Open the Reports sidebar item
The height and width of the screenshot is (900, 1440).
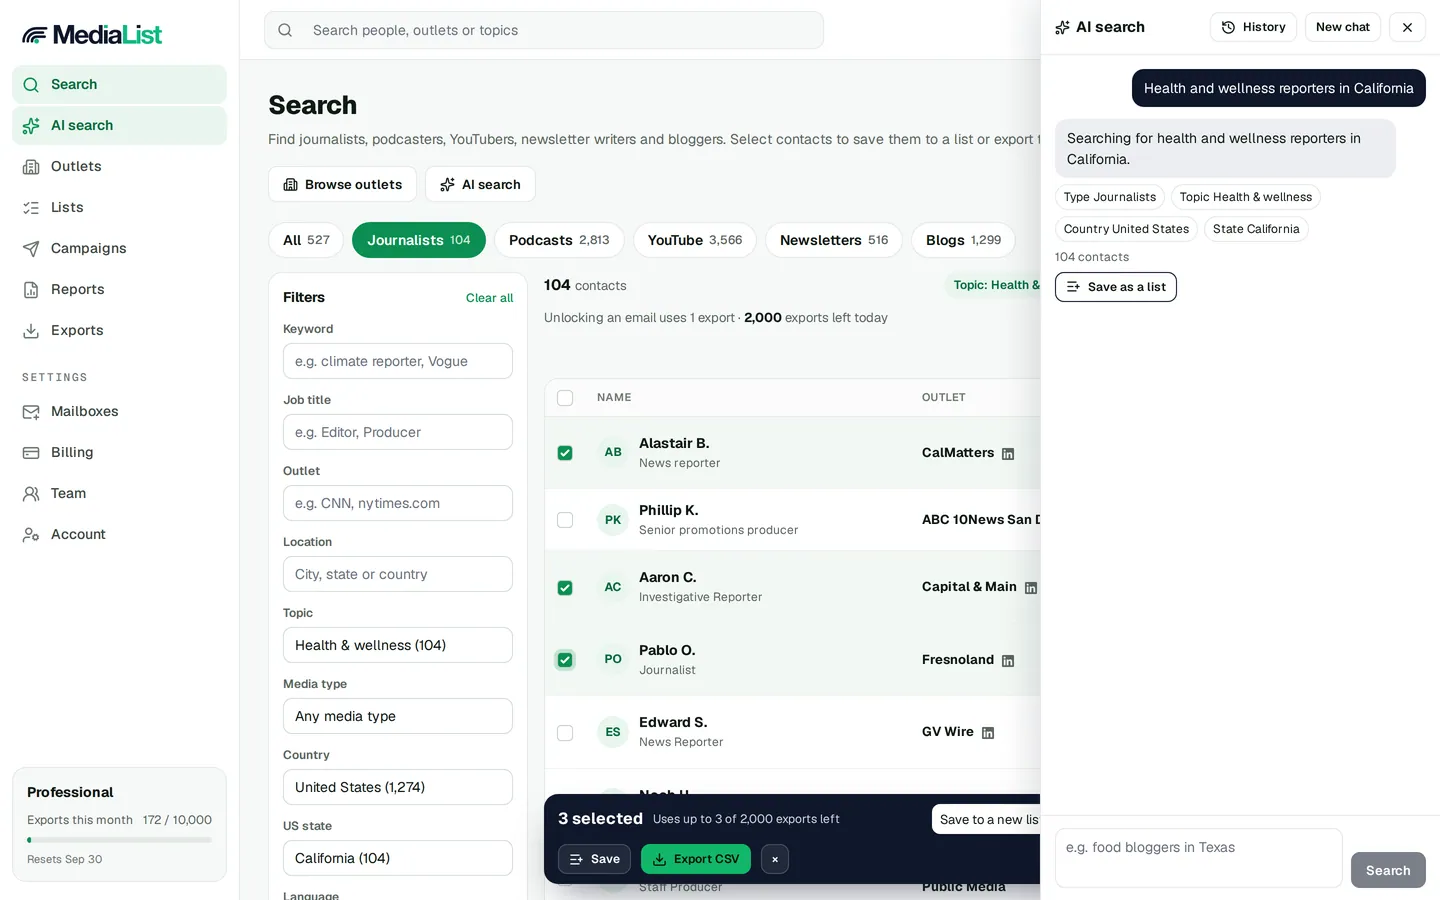click(119, 289)
